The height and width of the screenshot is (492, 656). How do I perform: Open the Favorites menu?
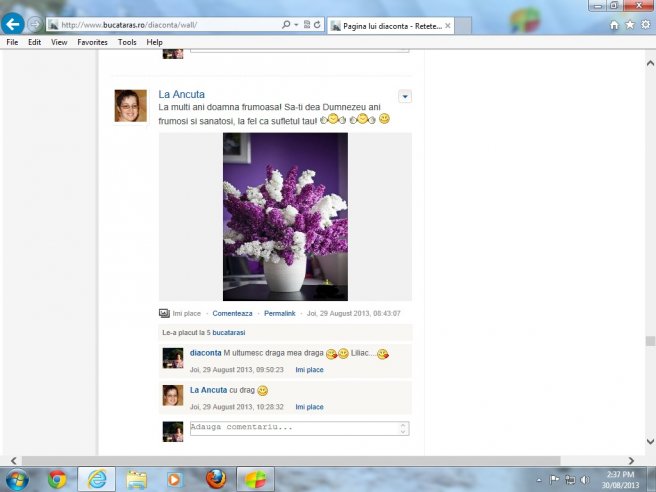point(92,43)
